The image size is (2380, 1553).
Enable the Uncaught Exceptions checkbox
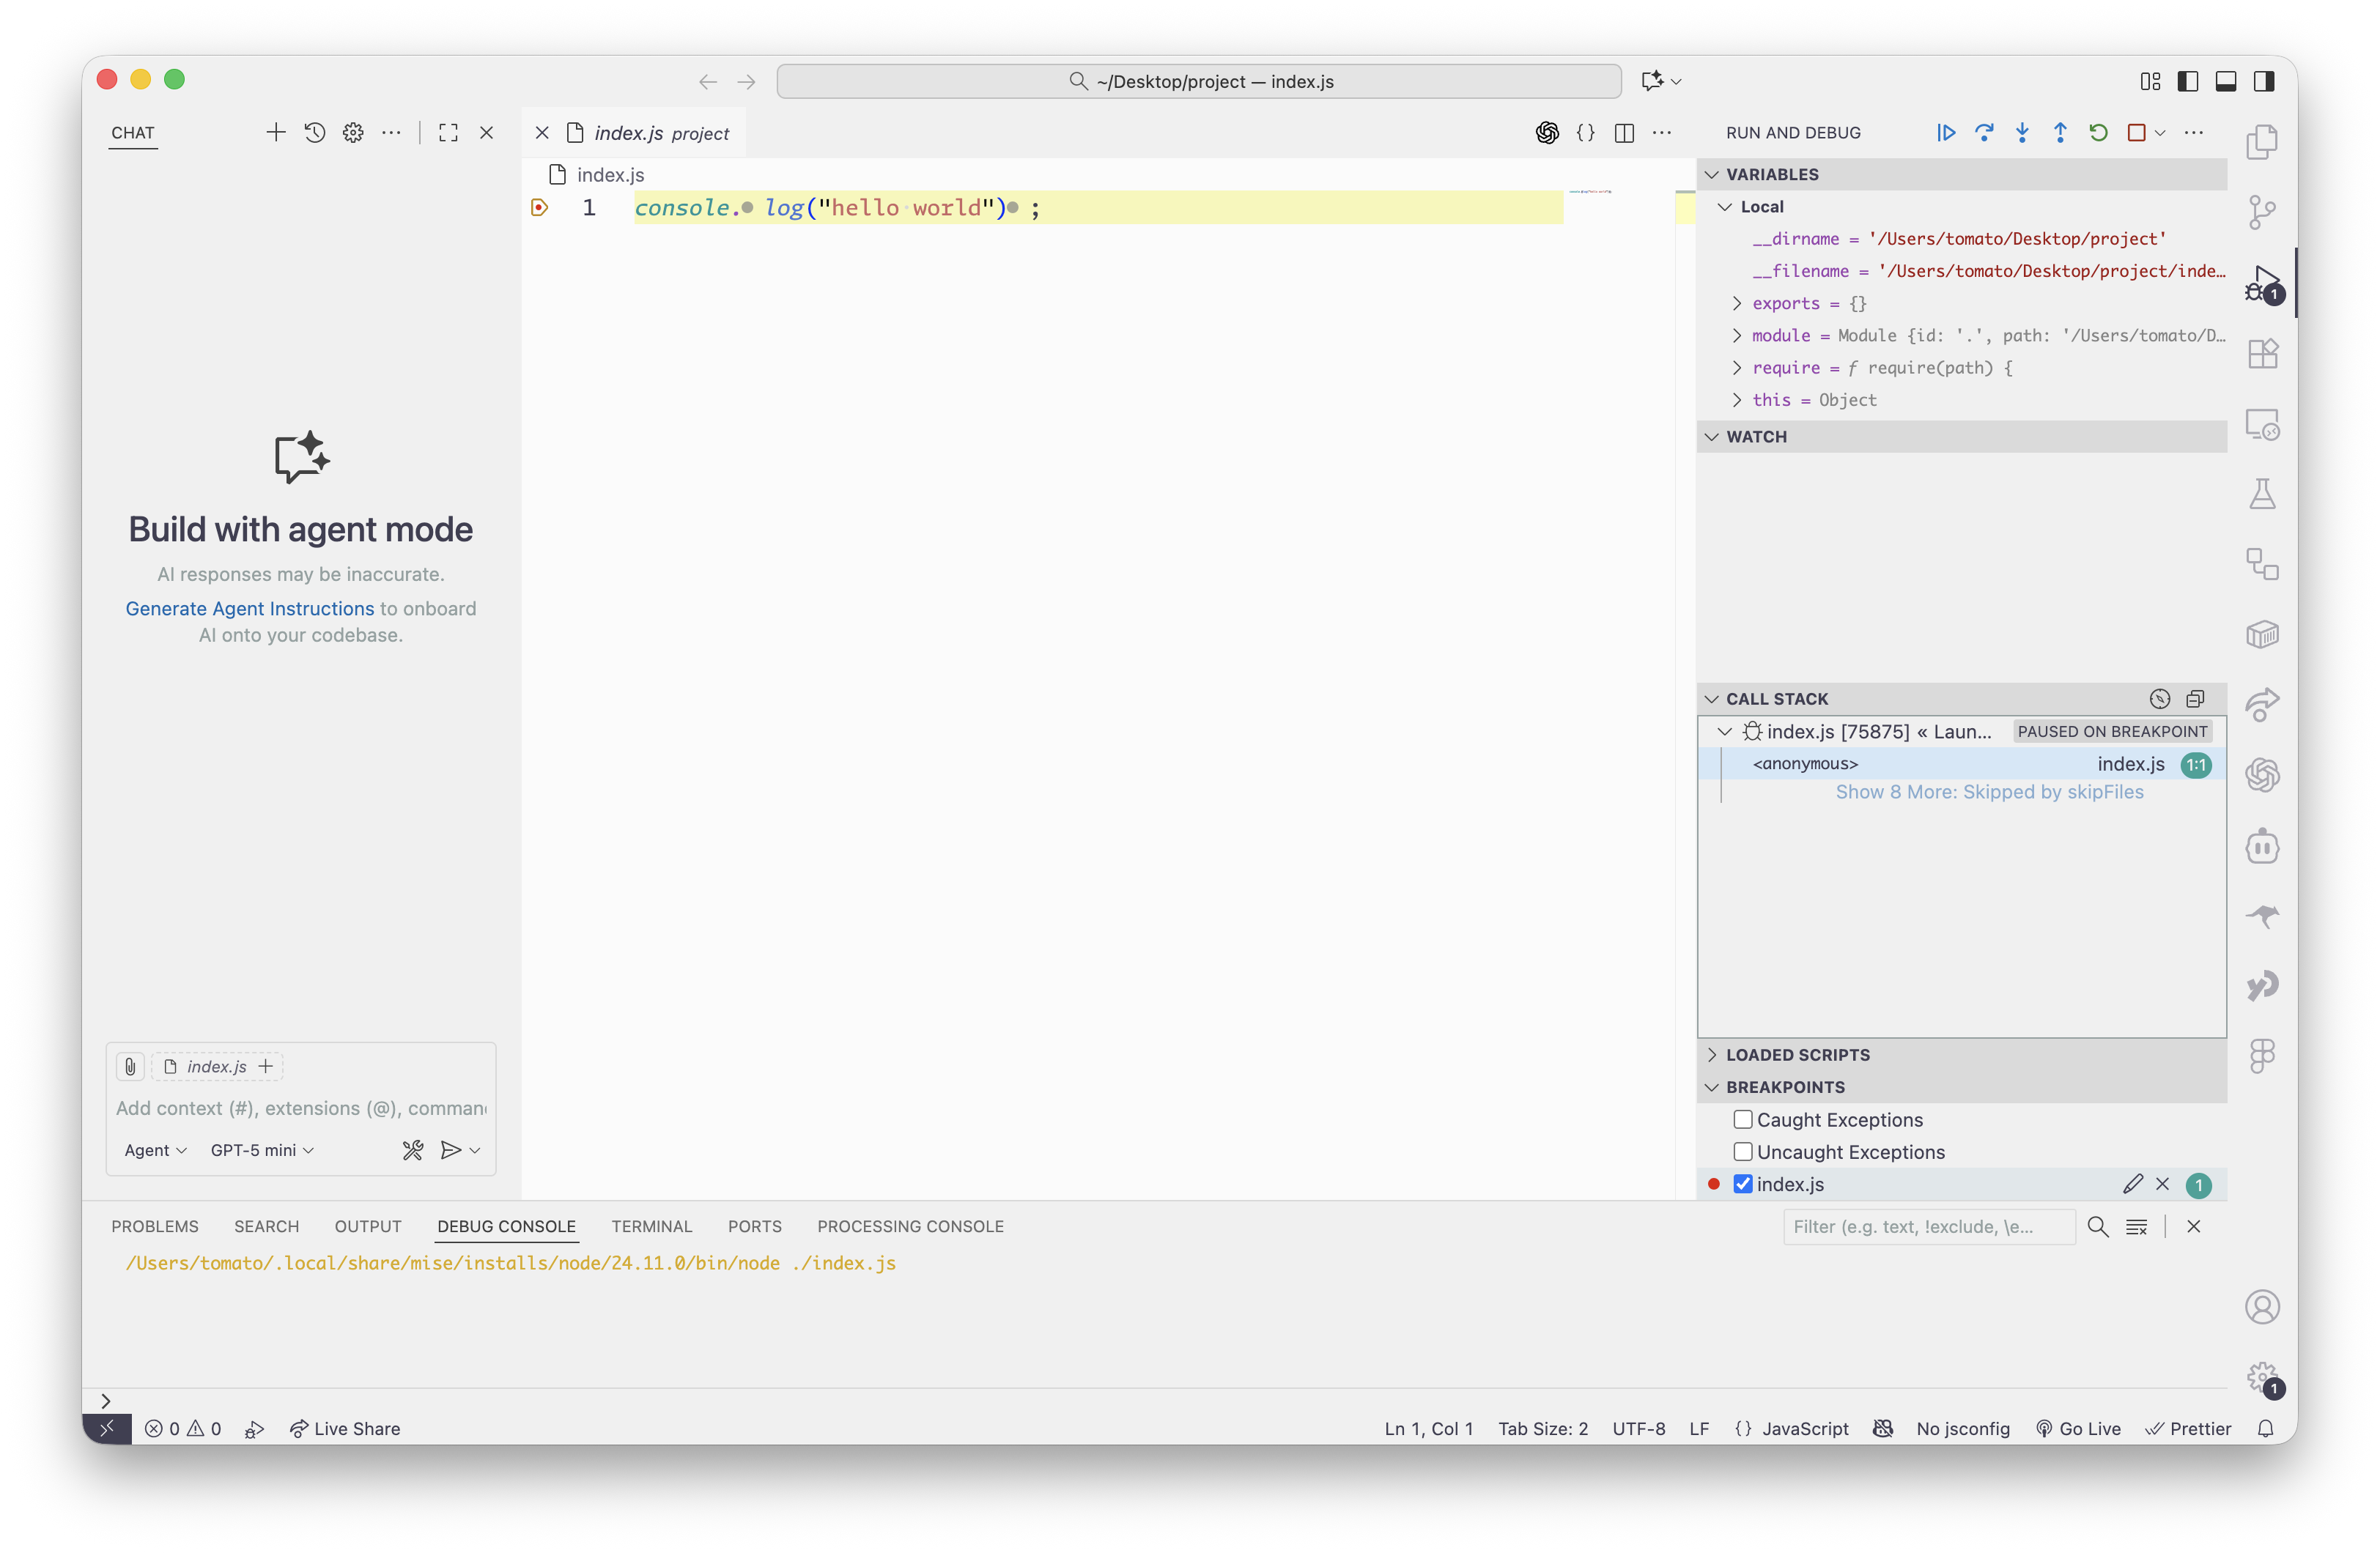point(1743,1151)
